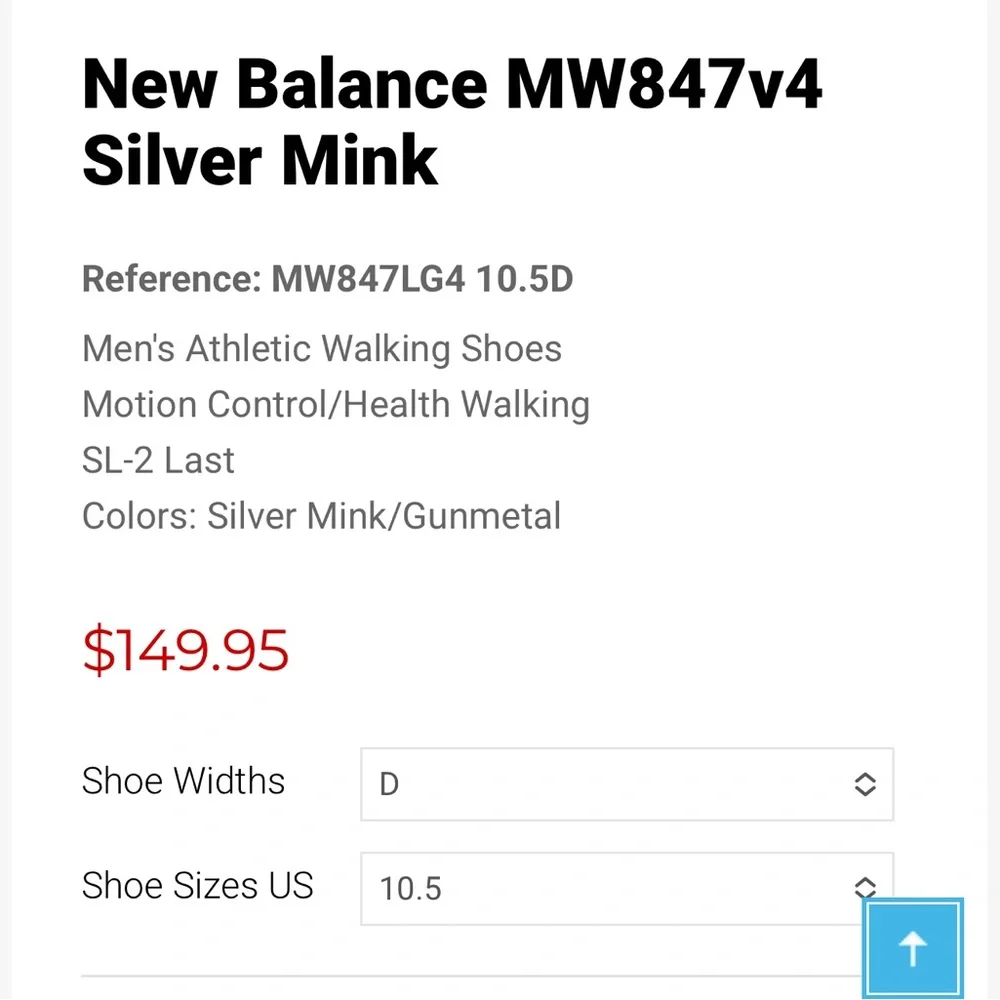Click the blue upward arrow button

pyautogui.click(x=913, y=948)
